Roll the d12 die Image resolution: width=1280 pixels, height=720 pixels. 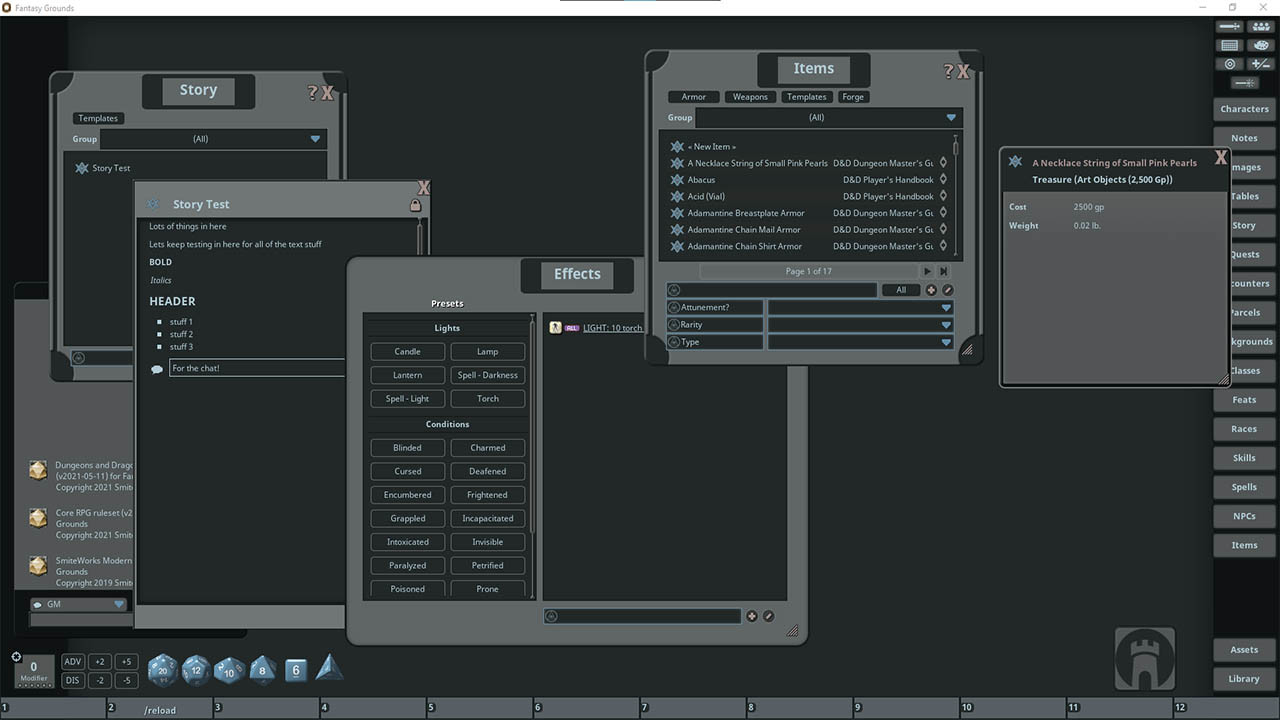[195, 670]
